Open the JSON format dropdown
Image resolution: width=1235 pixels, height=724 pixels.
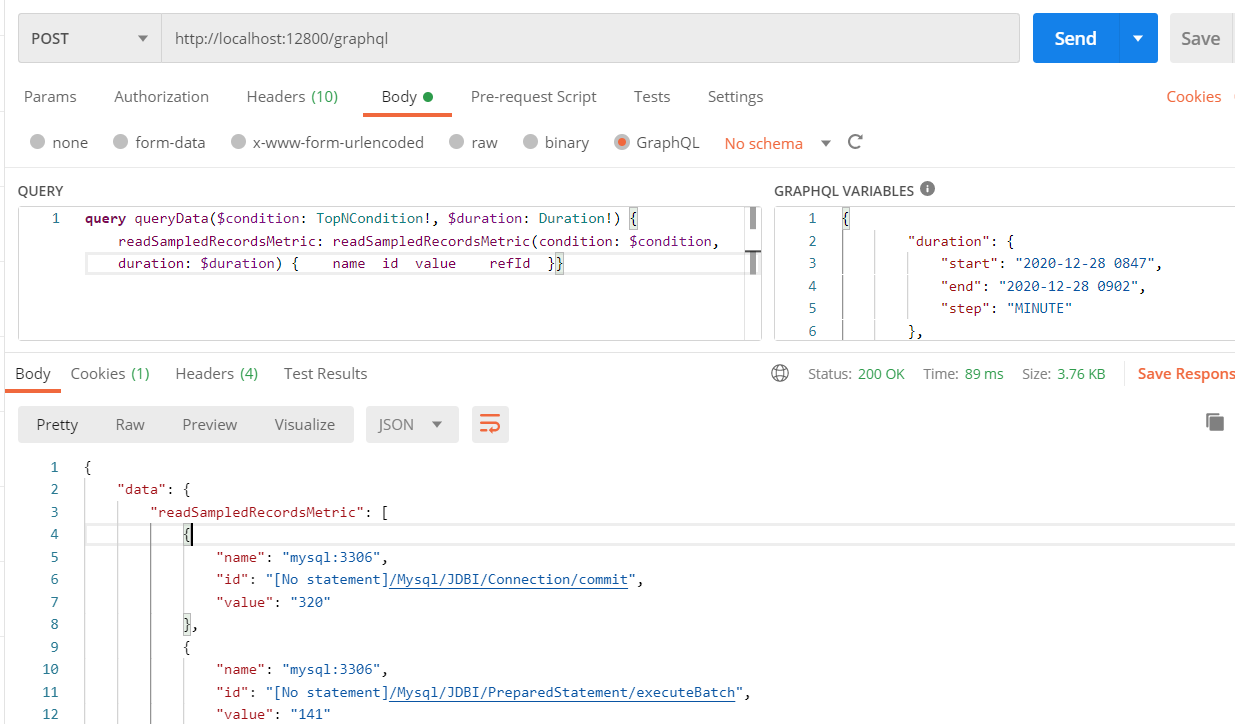[412, 424]
